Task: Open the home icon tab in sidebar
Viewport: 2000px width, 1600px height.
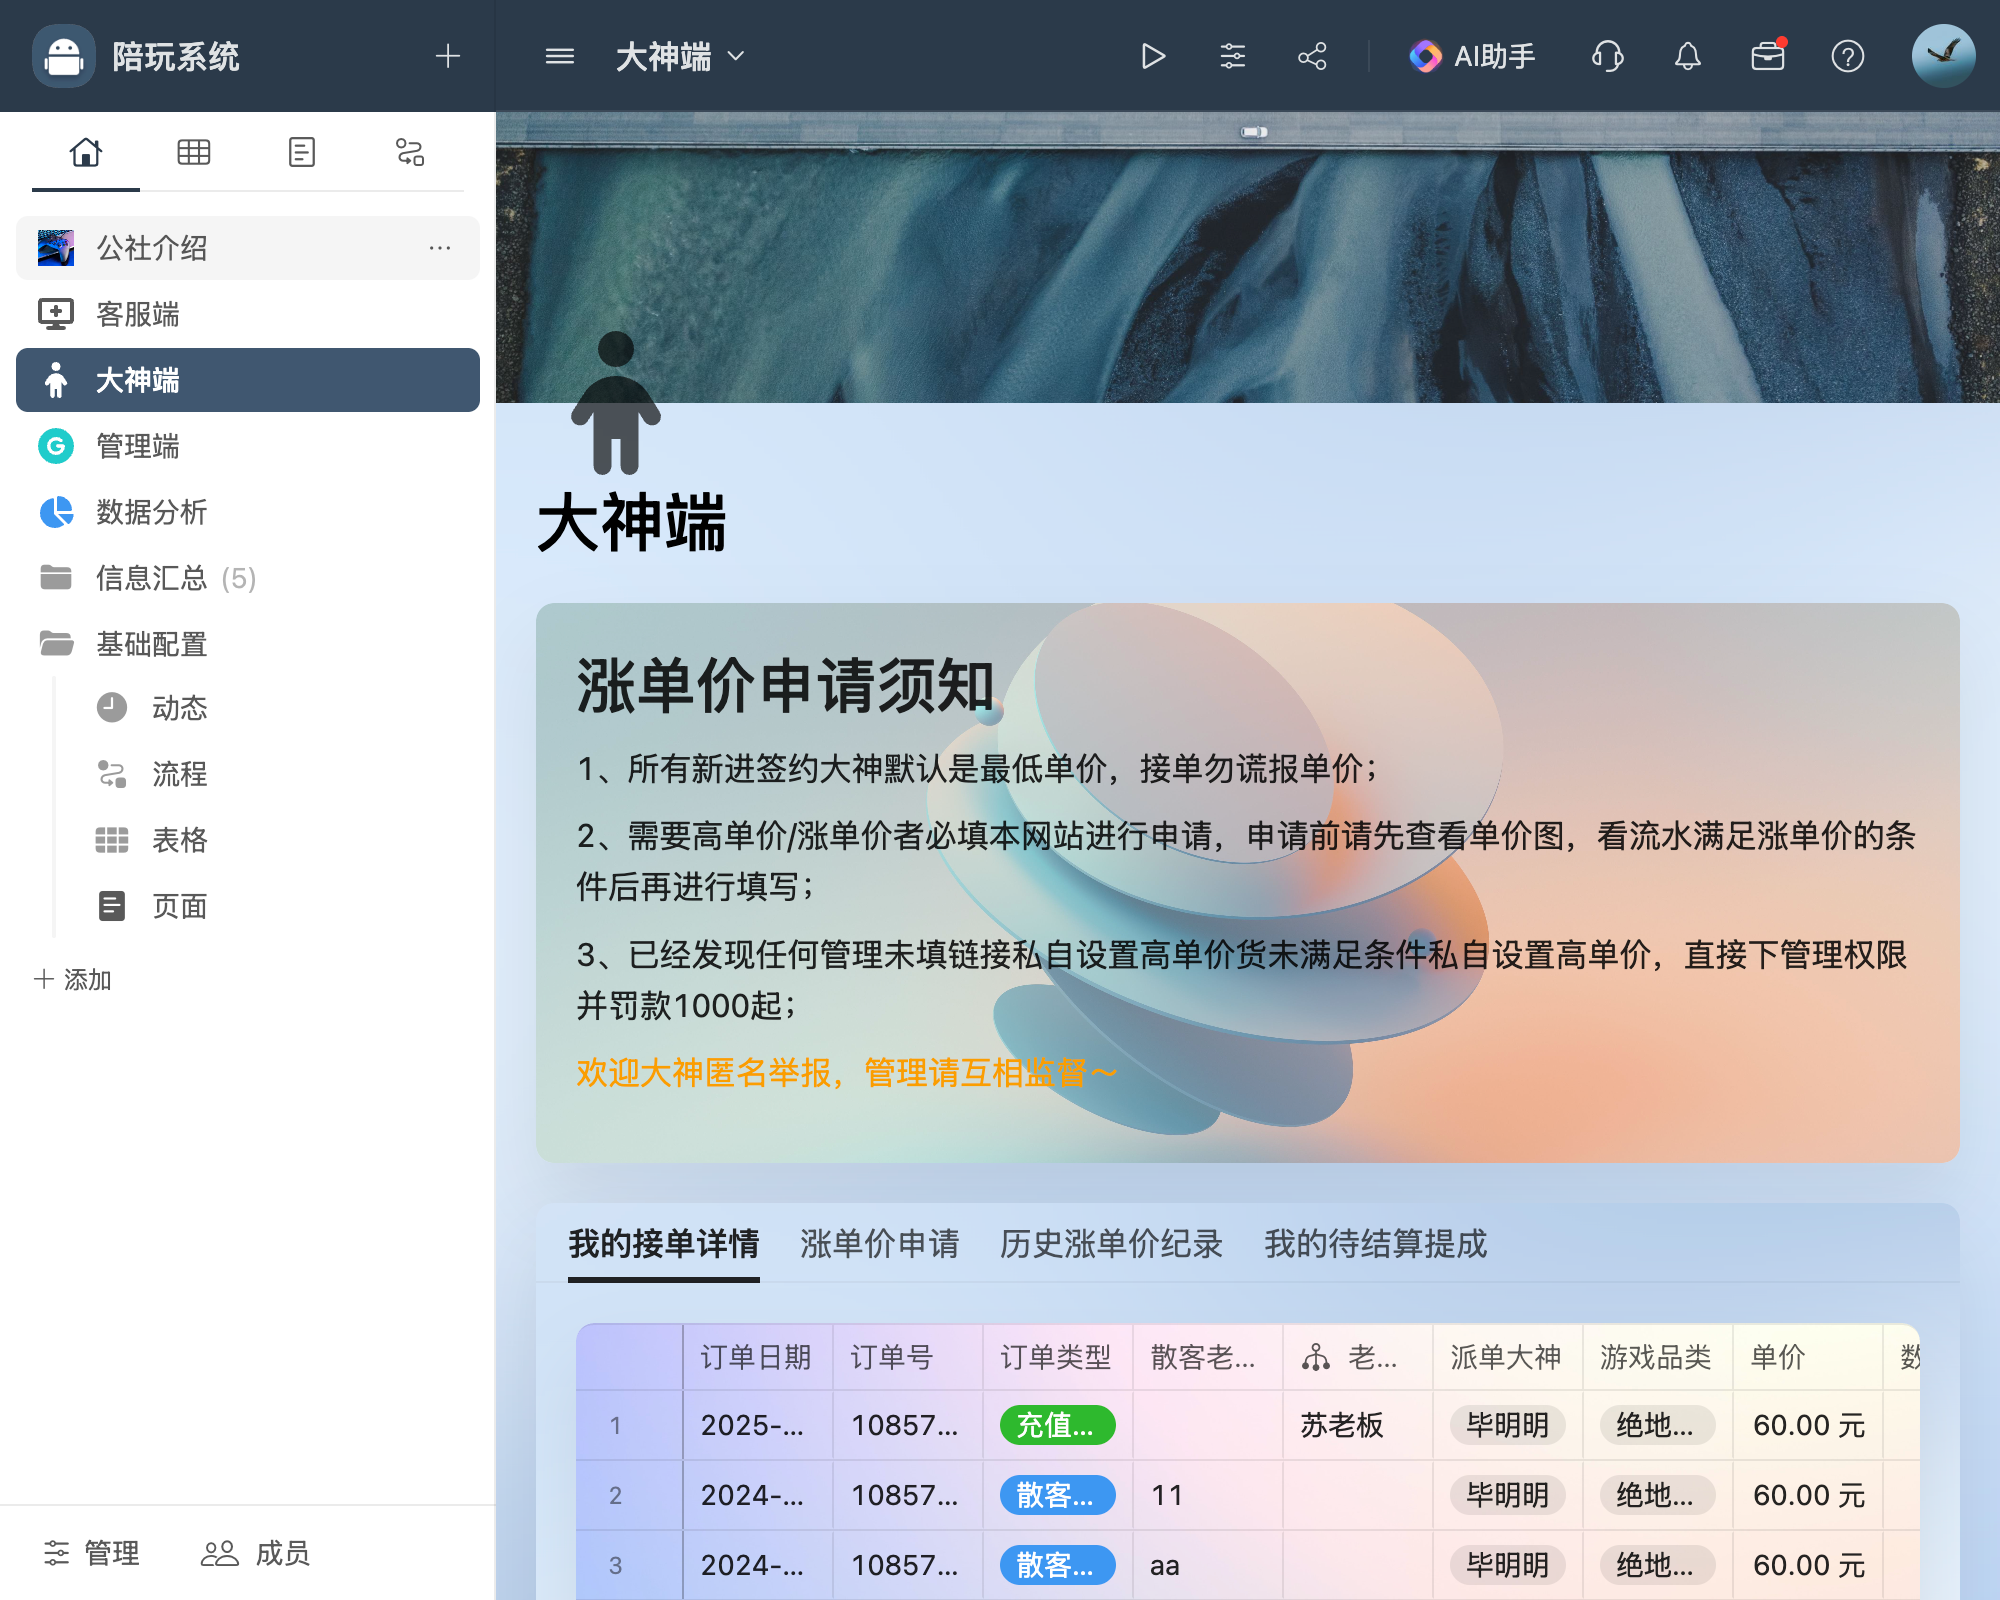Action: (x=86, y=152)
